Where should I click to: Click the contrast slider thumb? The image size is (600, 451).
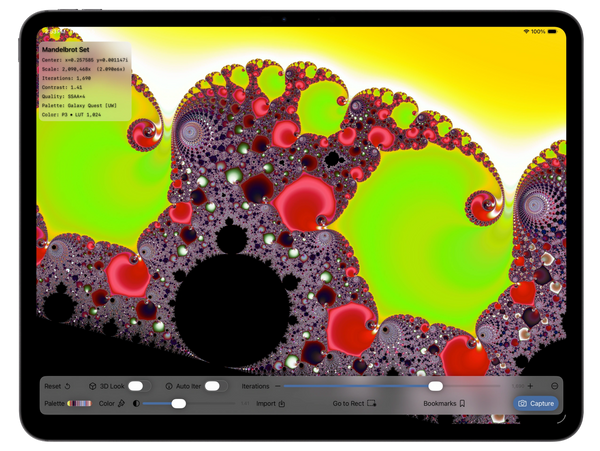[178, 404]
